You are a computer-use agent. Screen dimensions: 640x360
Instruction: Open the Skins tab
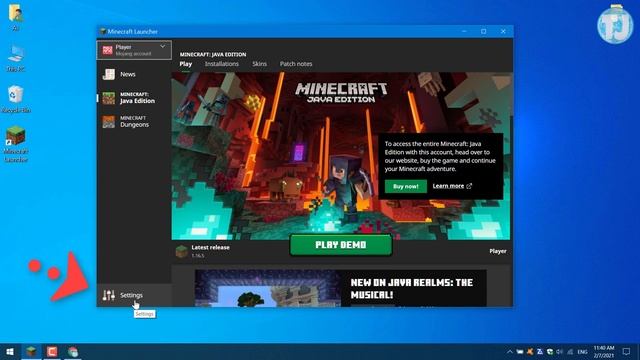(x=259, y=64)
